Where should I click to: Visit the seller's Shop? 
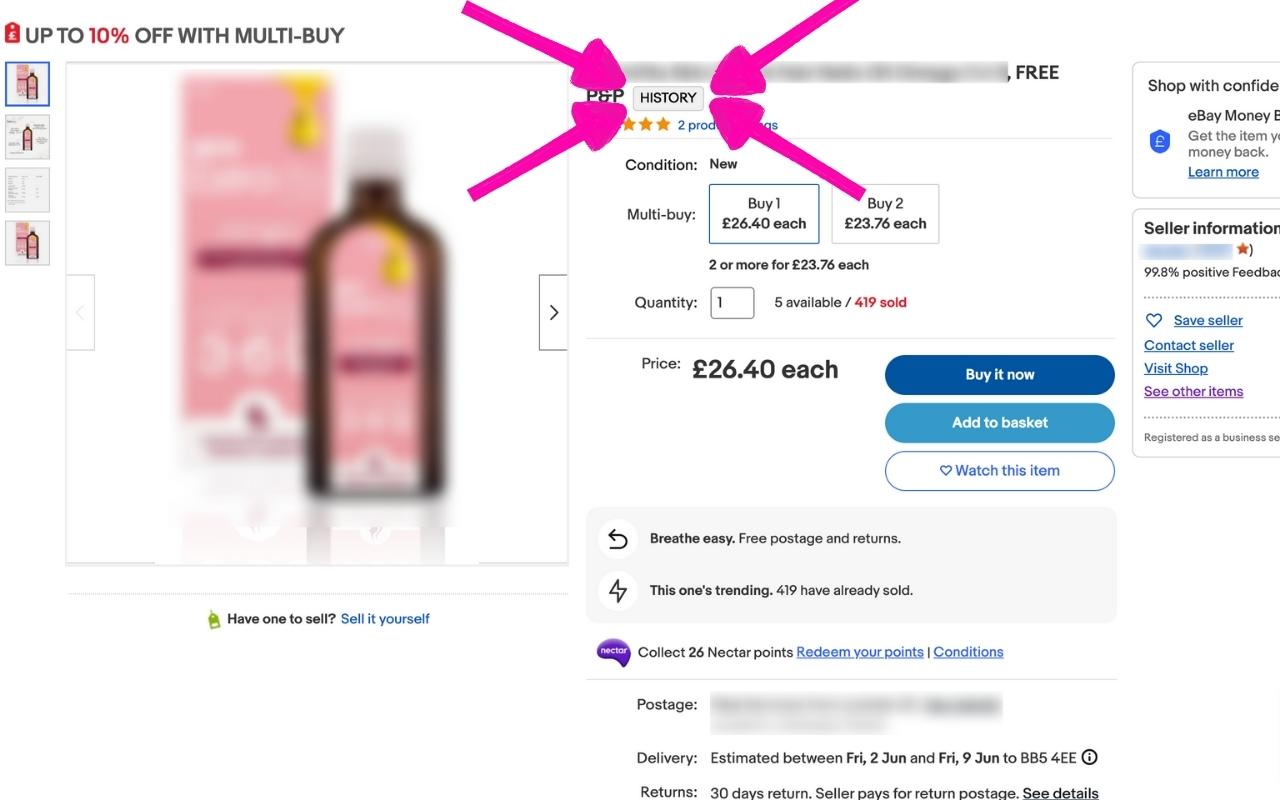(1175, 368)
